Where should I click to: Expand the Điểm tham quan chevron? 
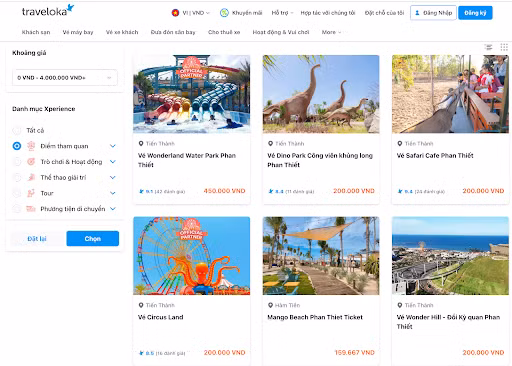point(113,146)
